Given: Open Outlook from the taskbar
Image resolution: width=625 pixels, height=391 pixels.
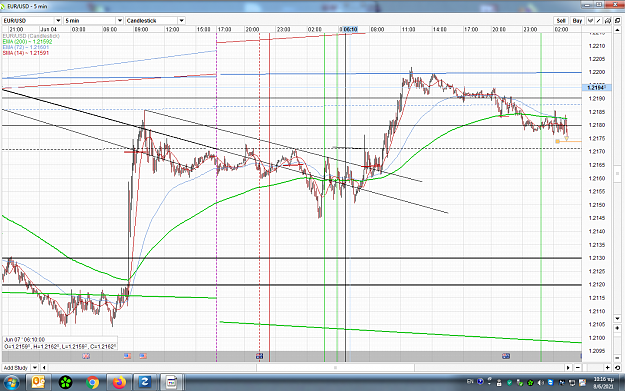Looking at the screenshot, I should (x=38, y=383).
